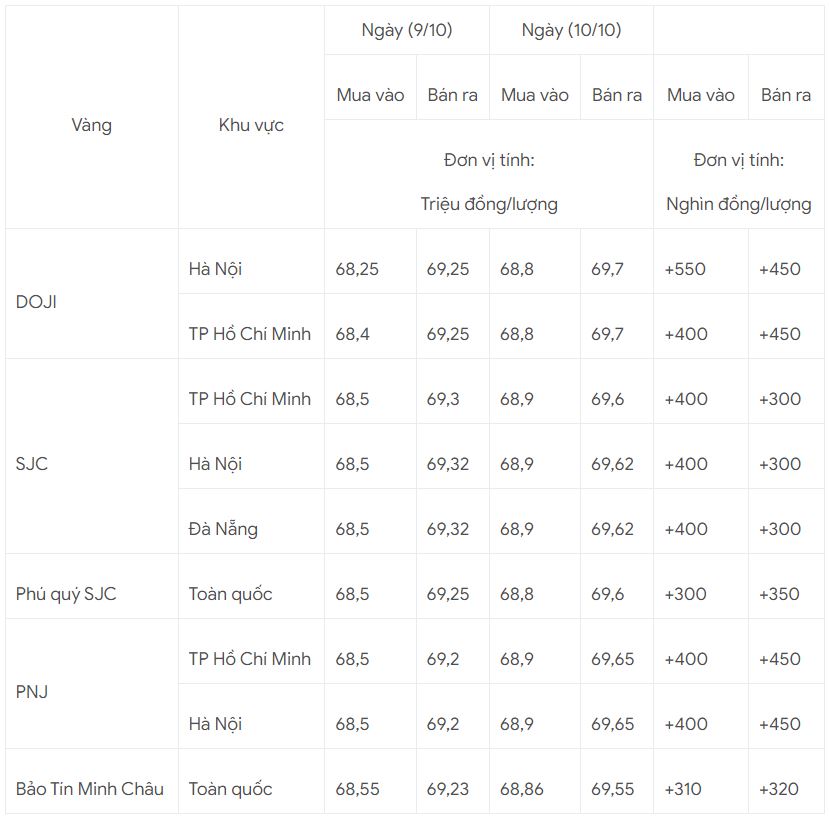Select DOJI Hà Nội buy price 68,25

357,269
